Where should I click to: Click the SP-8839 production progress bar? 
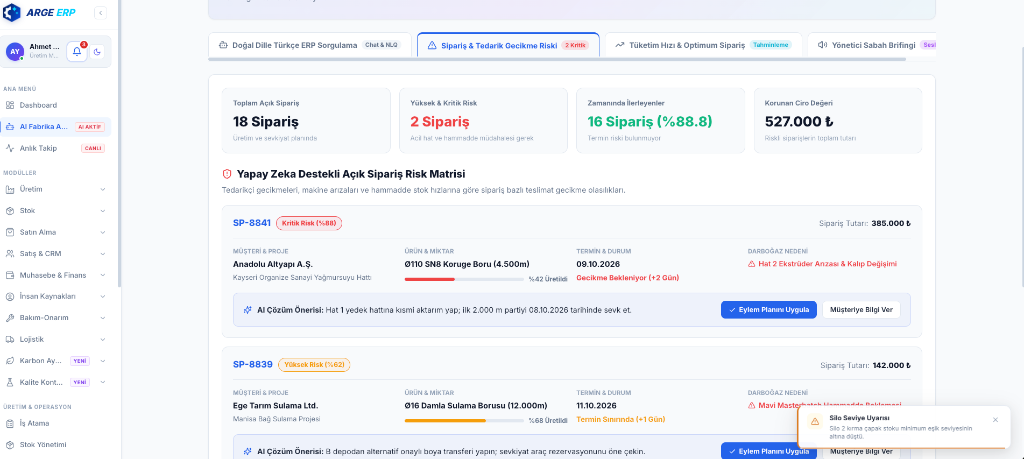point(464,420)
